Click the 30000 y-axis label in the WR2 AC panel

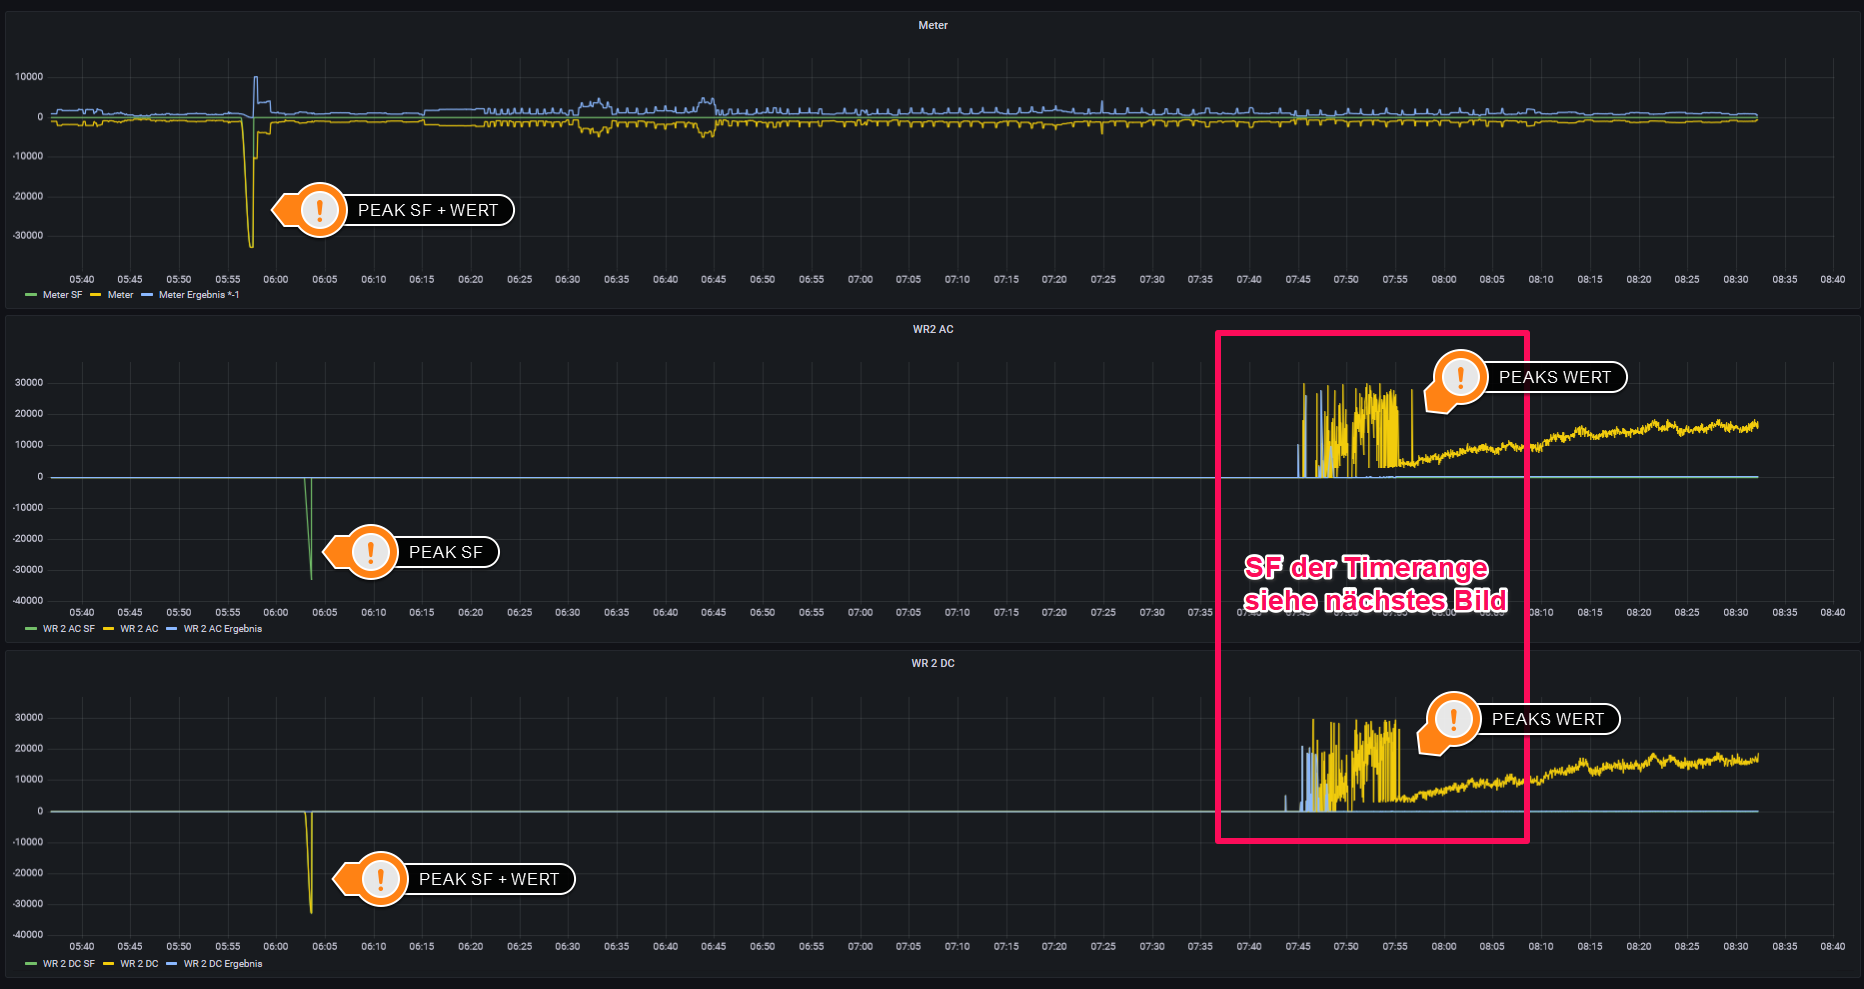(x=29, y=383)
